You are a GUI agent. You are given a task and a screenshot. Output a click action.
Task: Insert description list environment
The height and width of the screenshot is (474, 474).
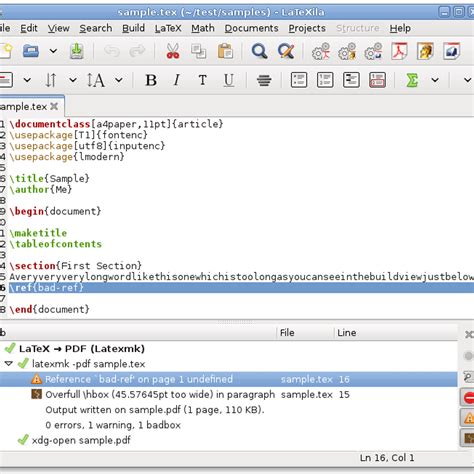click(x=351, y=80)
